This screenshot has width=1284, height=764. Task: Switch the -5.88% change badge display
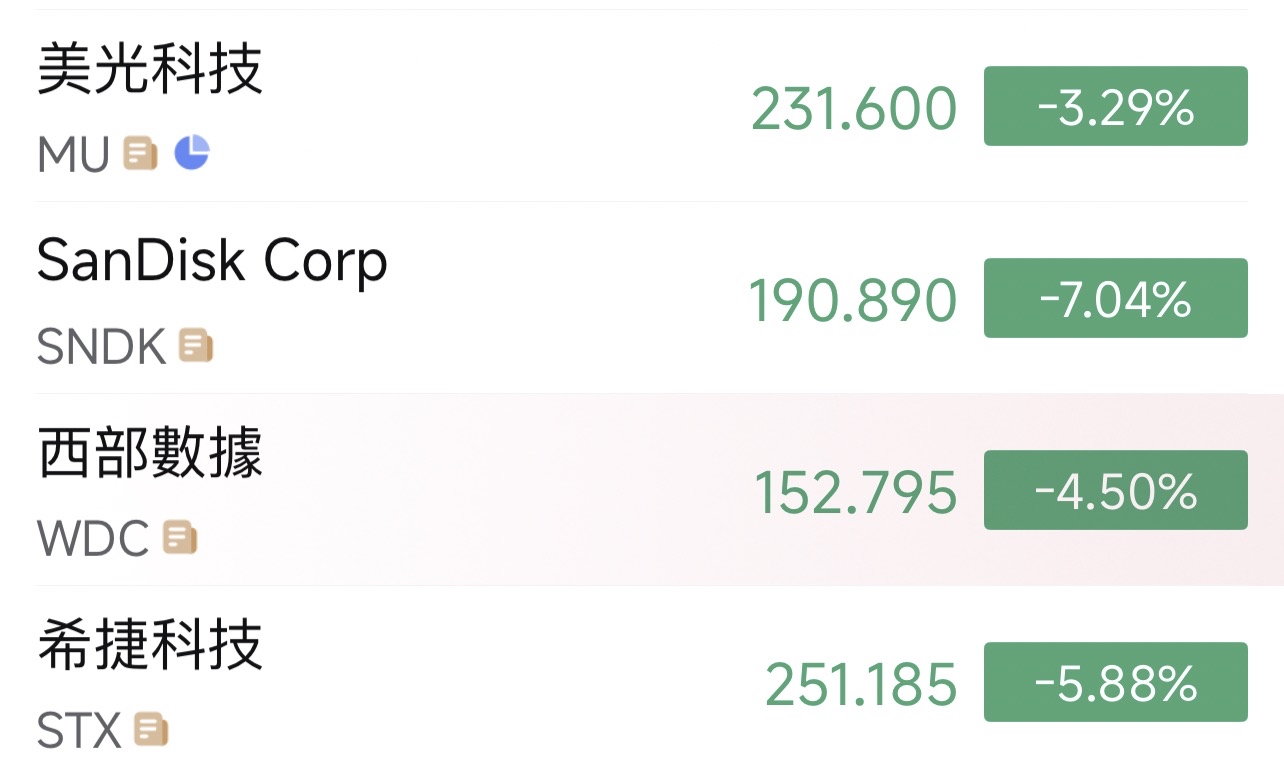[x=1116, y=682]
